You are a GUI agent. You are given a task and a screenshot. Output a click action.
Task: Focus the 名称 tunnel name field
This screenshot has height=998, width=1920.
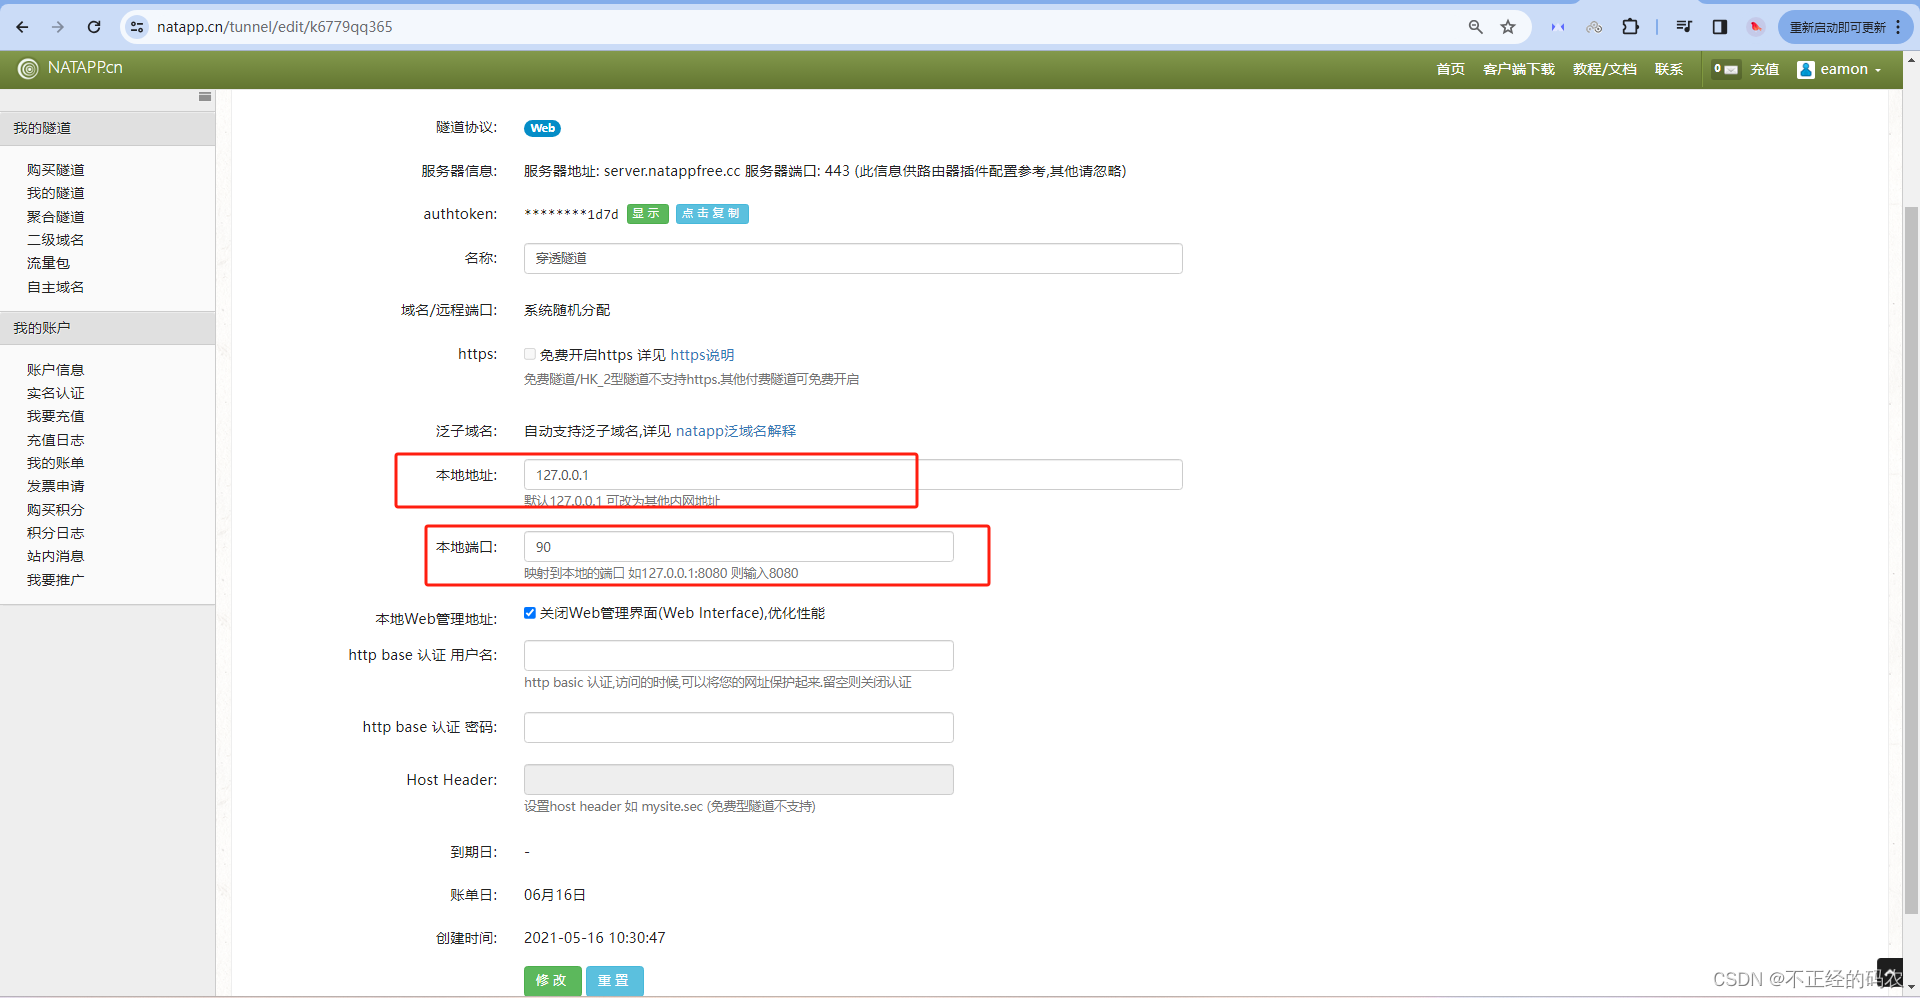pos(853,258)
